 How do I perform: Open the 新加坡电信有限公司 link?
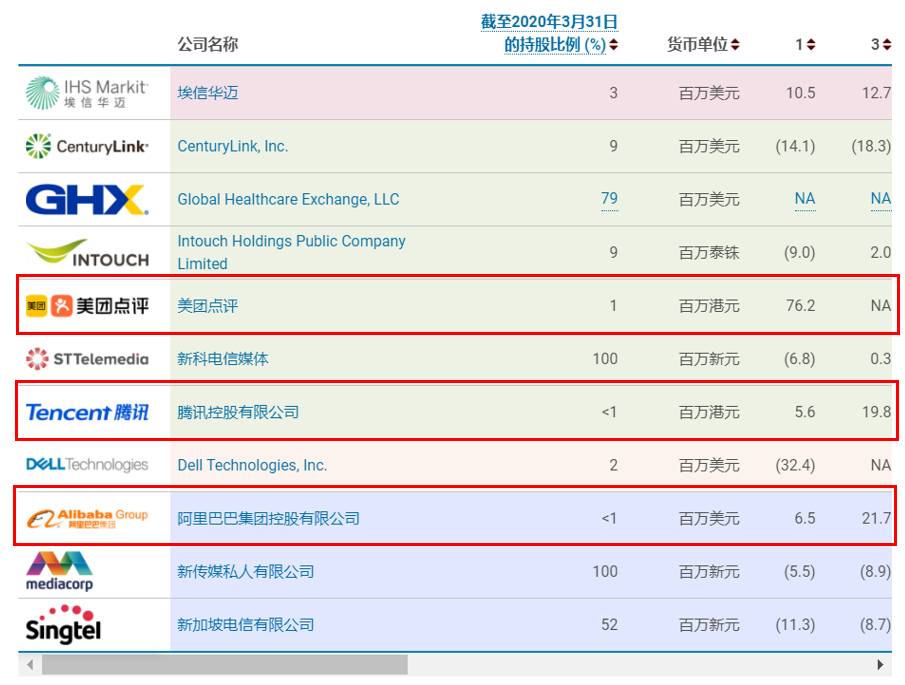(244, 625)
